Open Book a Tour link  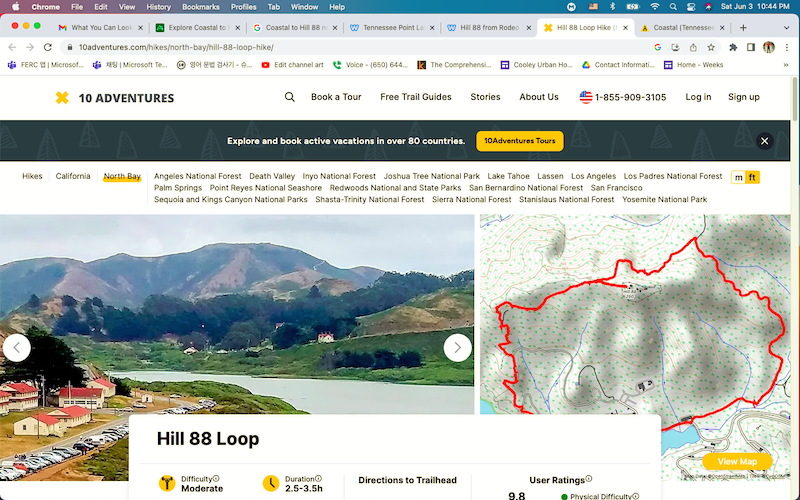point(336,97)
